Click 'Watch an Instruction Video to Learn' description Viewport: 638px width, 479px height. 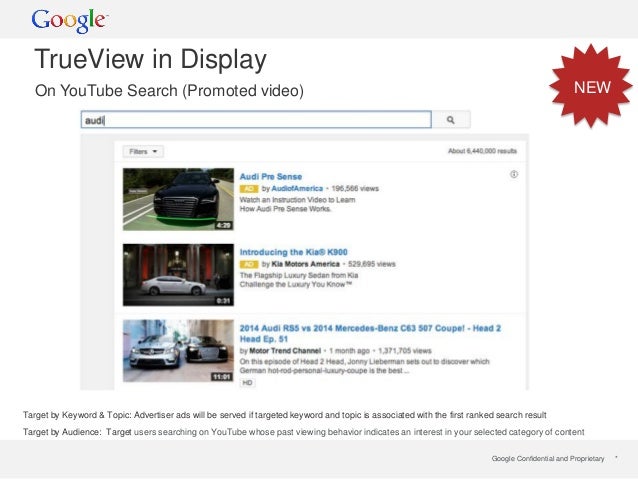tap(297, 200)
